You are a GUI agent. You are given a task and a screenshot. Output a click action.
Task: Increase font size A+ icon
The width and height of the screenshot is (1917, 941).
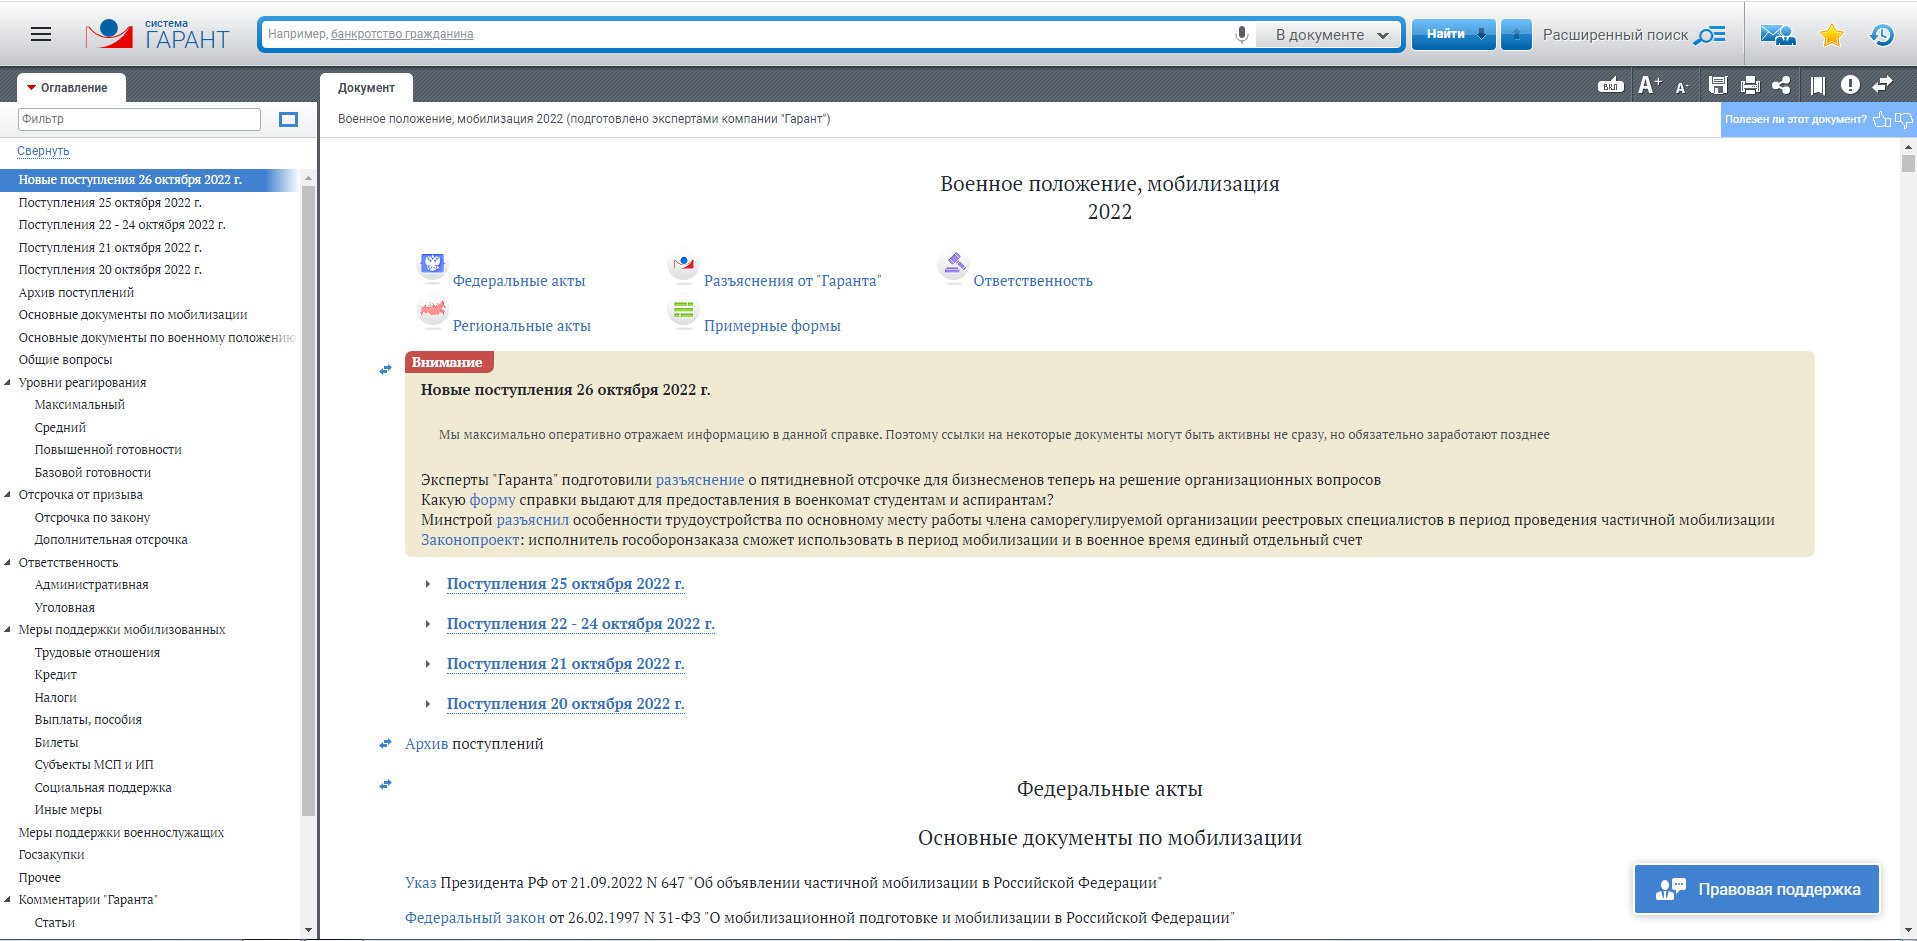[x=1649, y=86]
